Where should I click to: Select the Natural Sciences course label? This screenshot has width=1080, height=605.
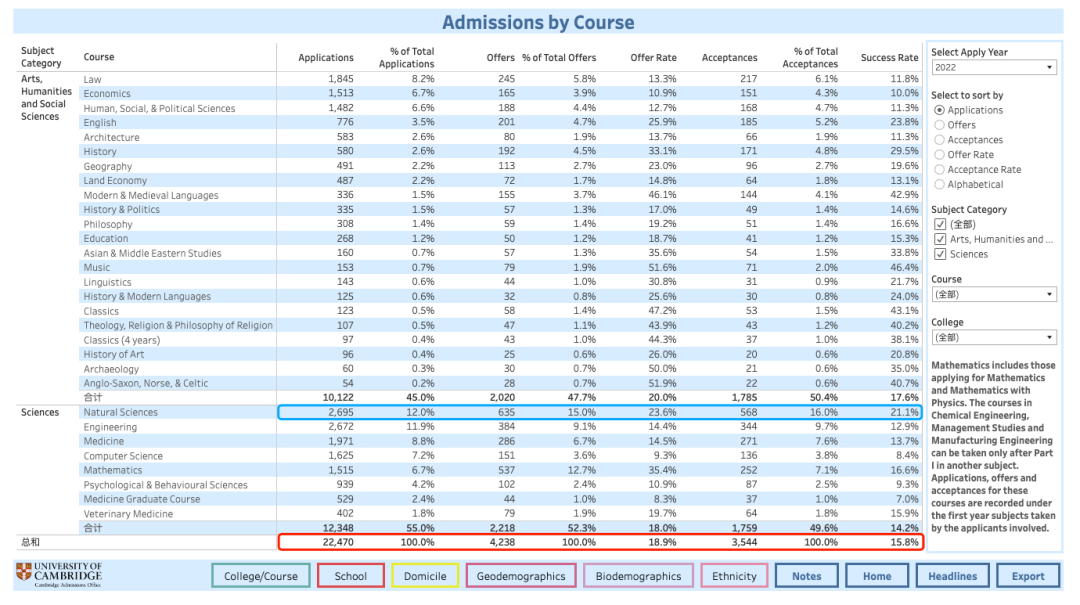coord(121,412)
